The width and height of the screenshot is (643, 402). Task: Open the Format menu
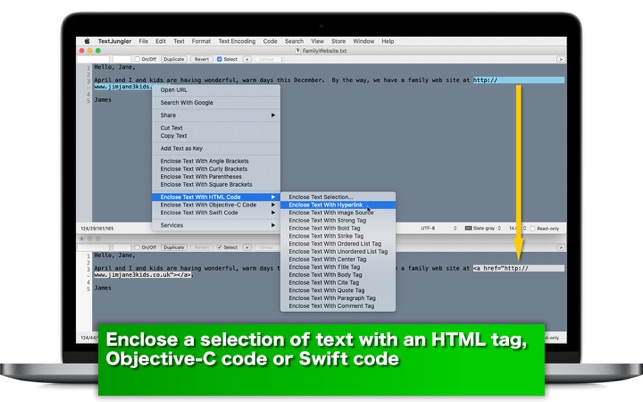point(201,41)
